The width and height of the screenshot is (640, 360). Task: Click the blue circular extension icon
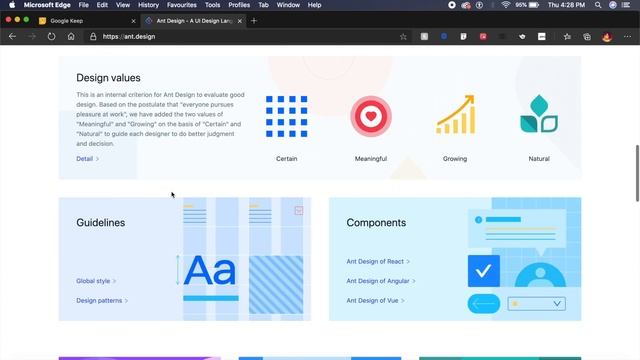[444, 37]
